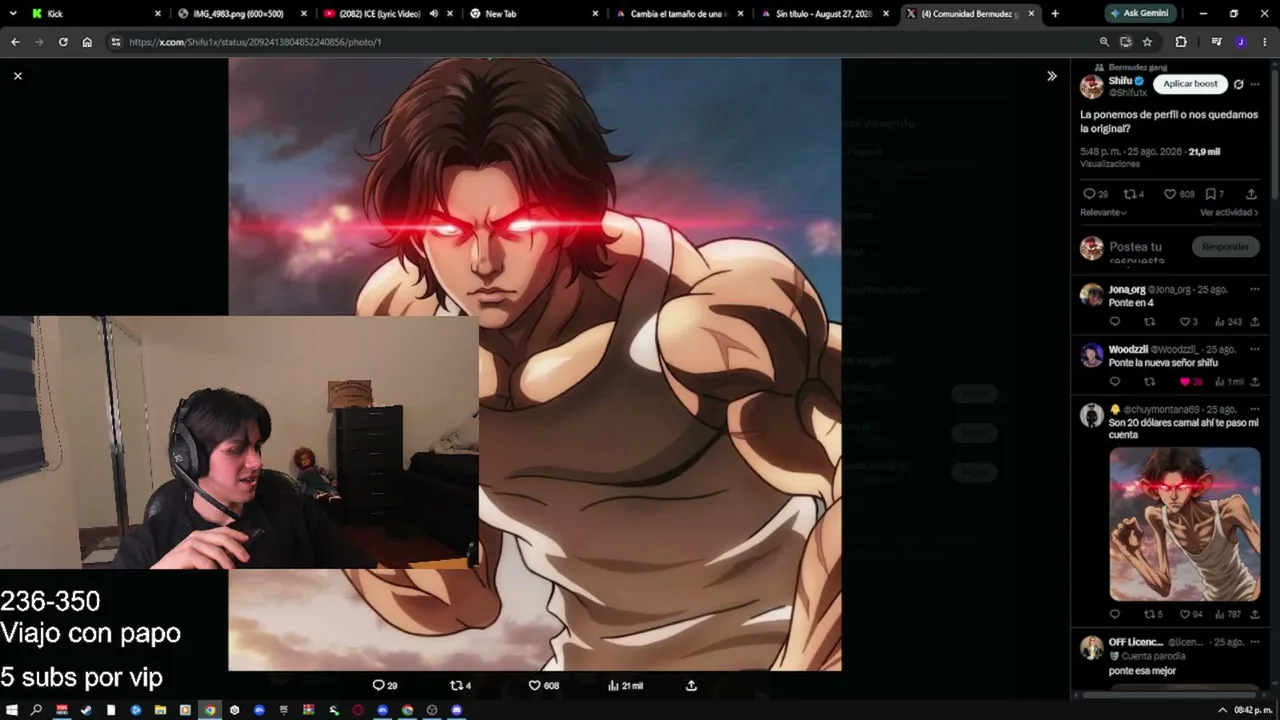Click the repost icon below the photo
1280x720 pixels.
click(x=456, y=686)
